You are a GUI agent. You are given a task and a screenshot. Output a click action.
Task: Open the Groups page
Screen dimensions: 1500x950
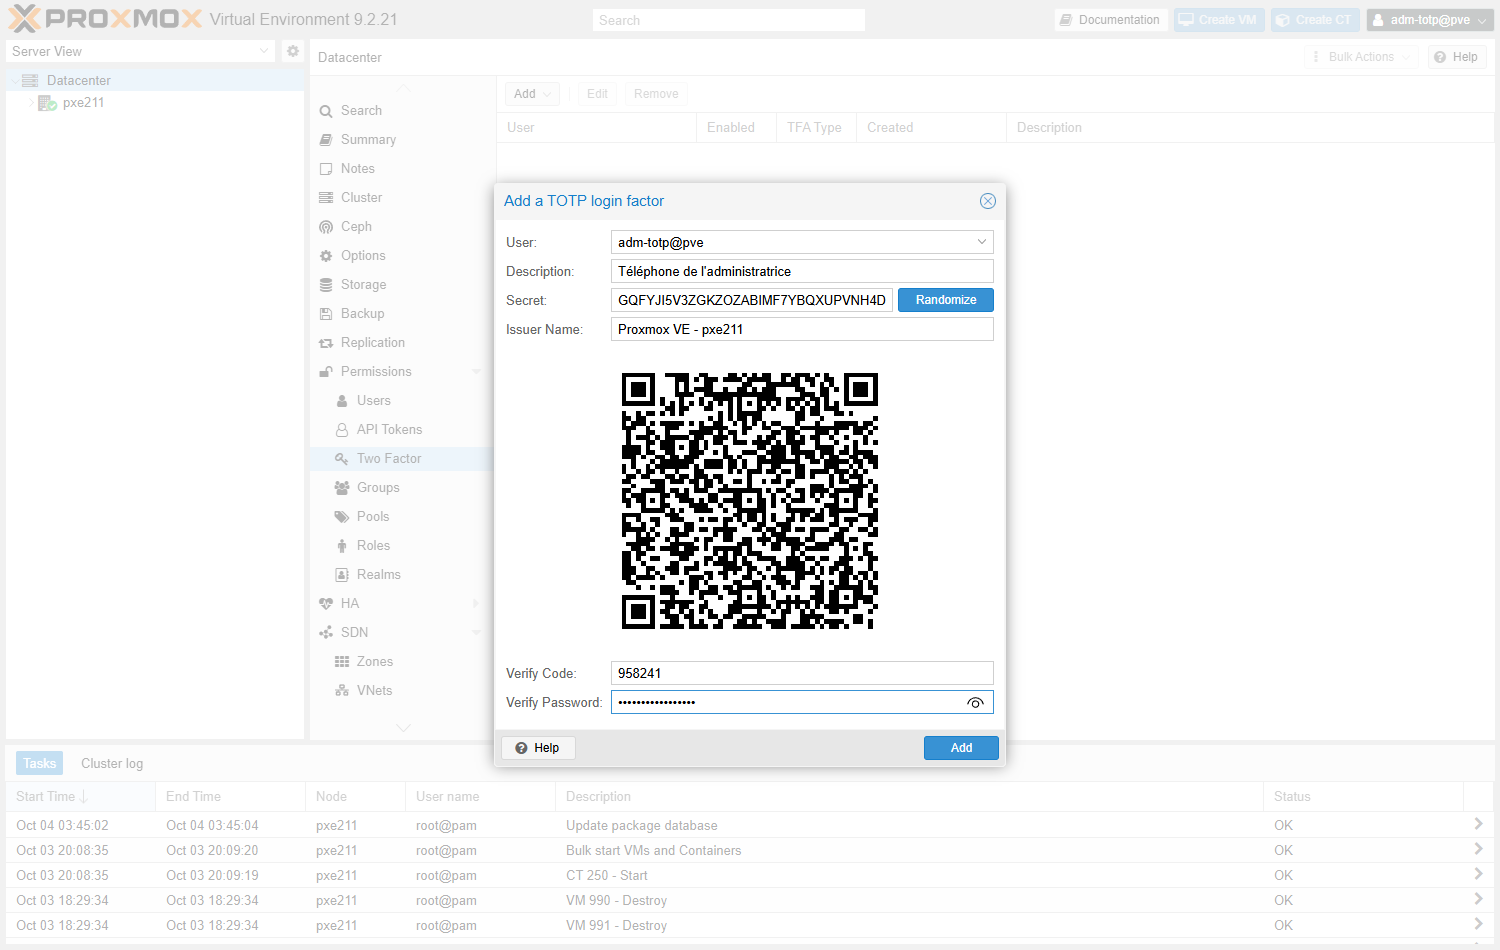378,488
